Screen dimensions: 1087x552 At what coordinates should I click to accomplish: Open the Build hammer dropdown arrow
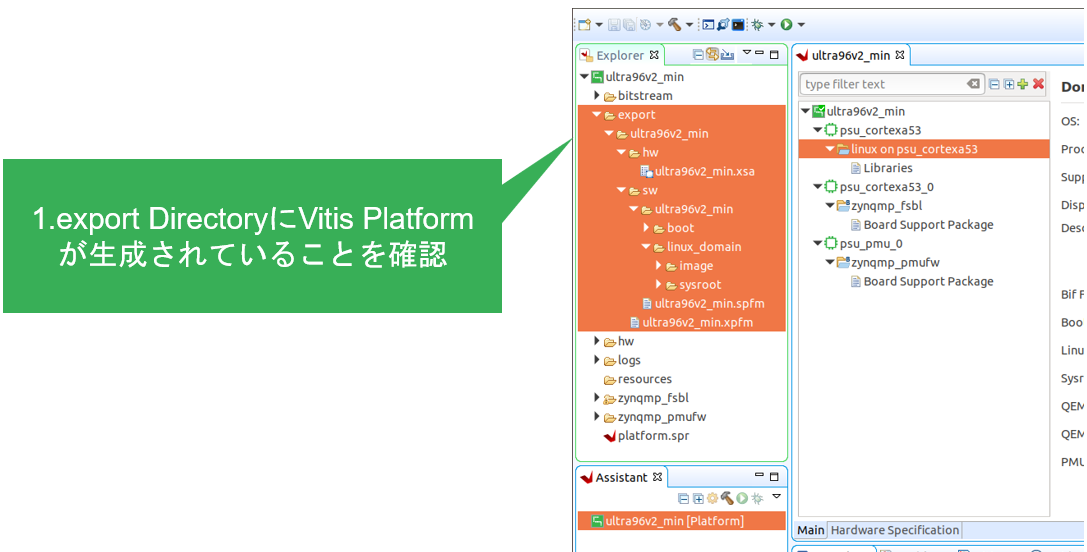point(689,26)
